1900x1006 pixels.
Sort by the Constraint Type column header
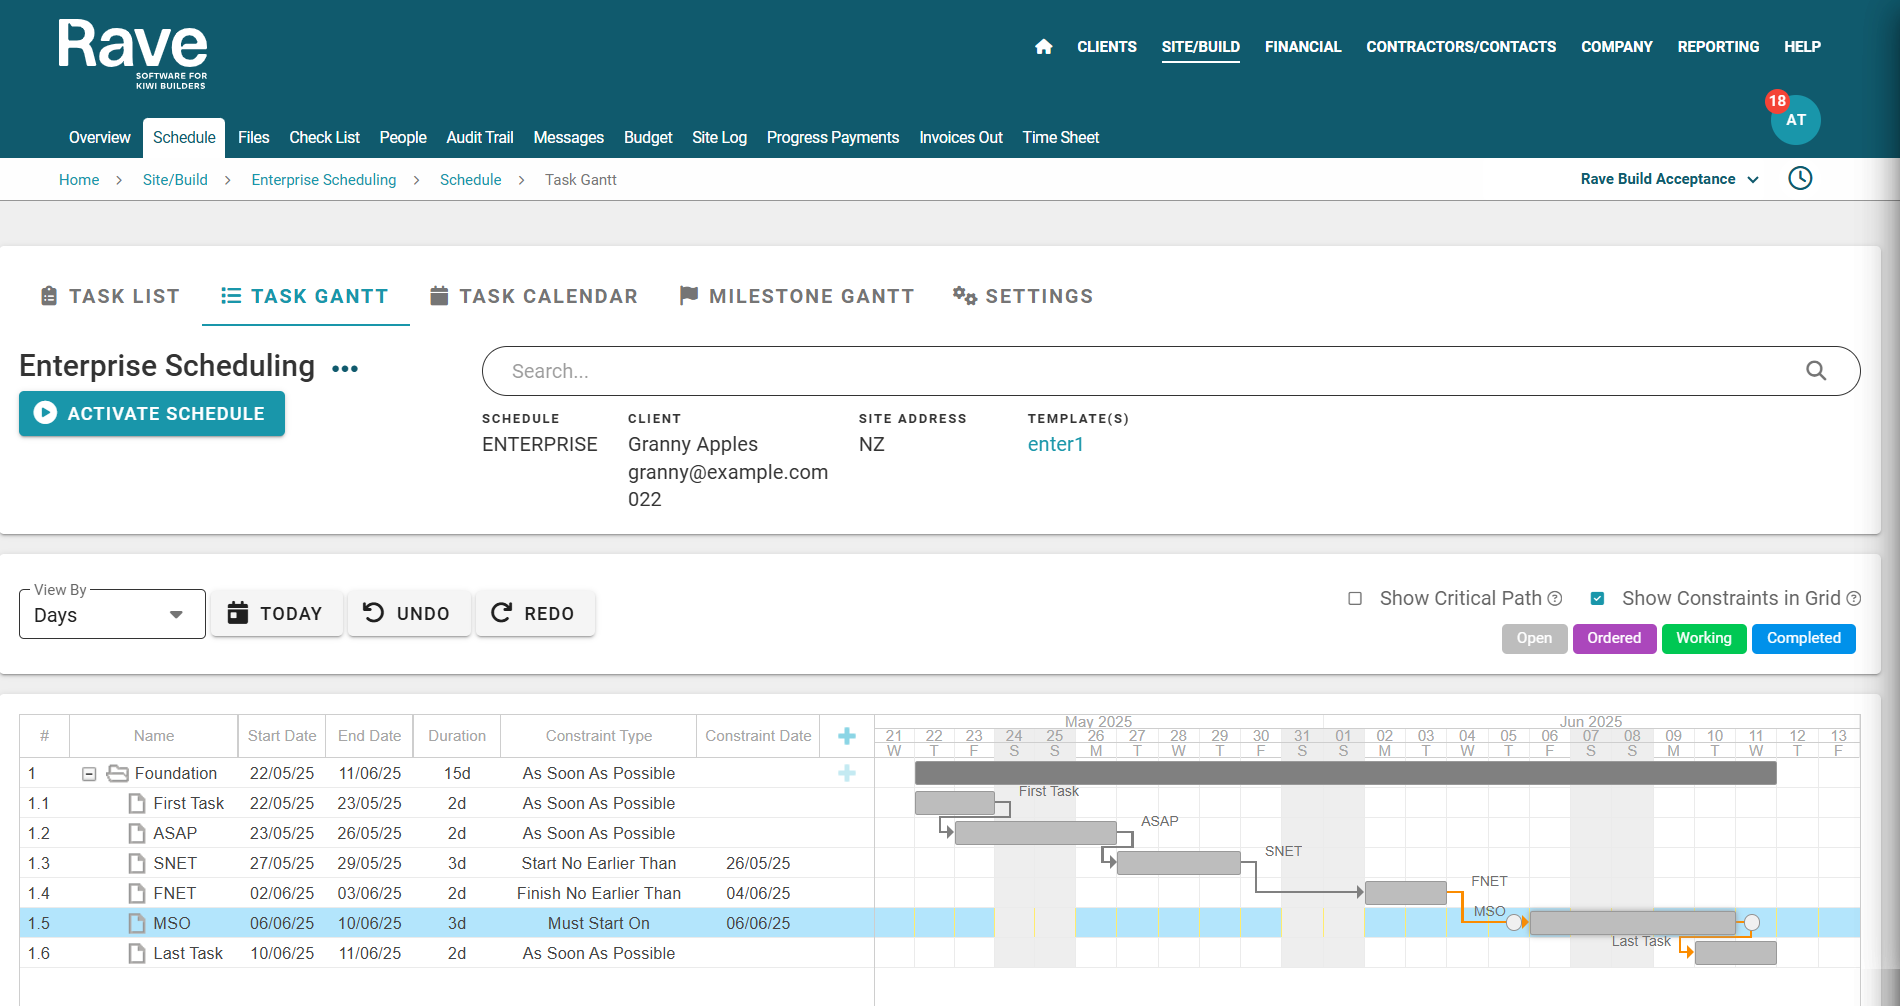click(x=598, y=736)
